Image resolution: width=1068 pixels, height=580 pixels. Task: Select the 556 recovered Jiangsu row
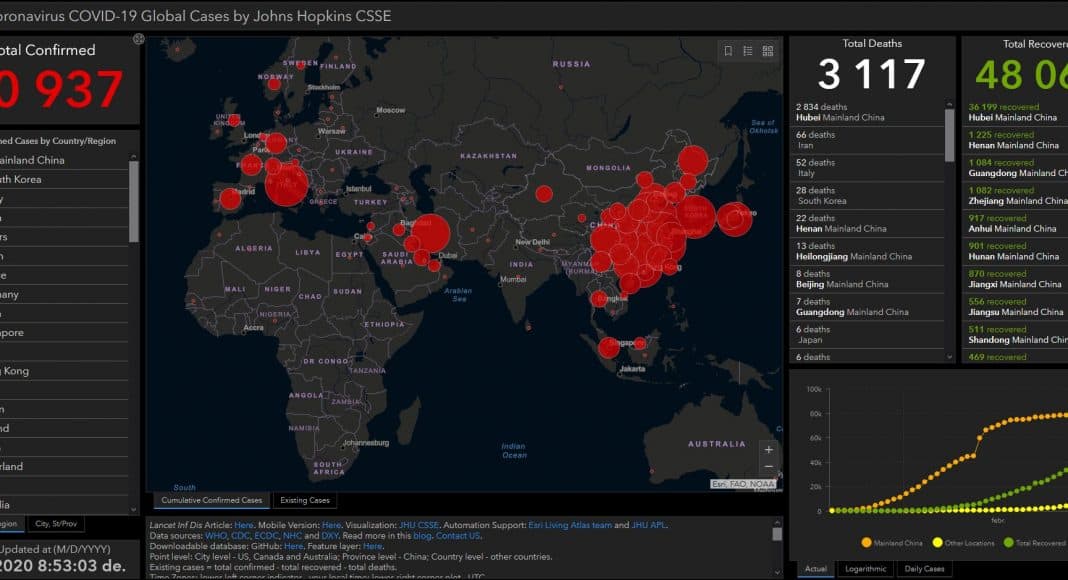[1016, 307]
